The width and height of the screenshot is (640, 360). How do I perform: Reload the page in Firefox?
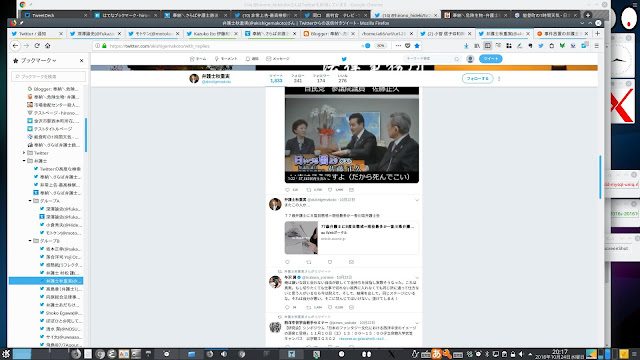pos(37,46)
